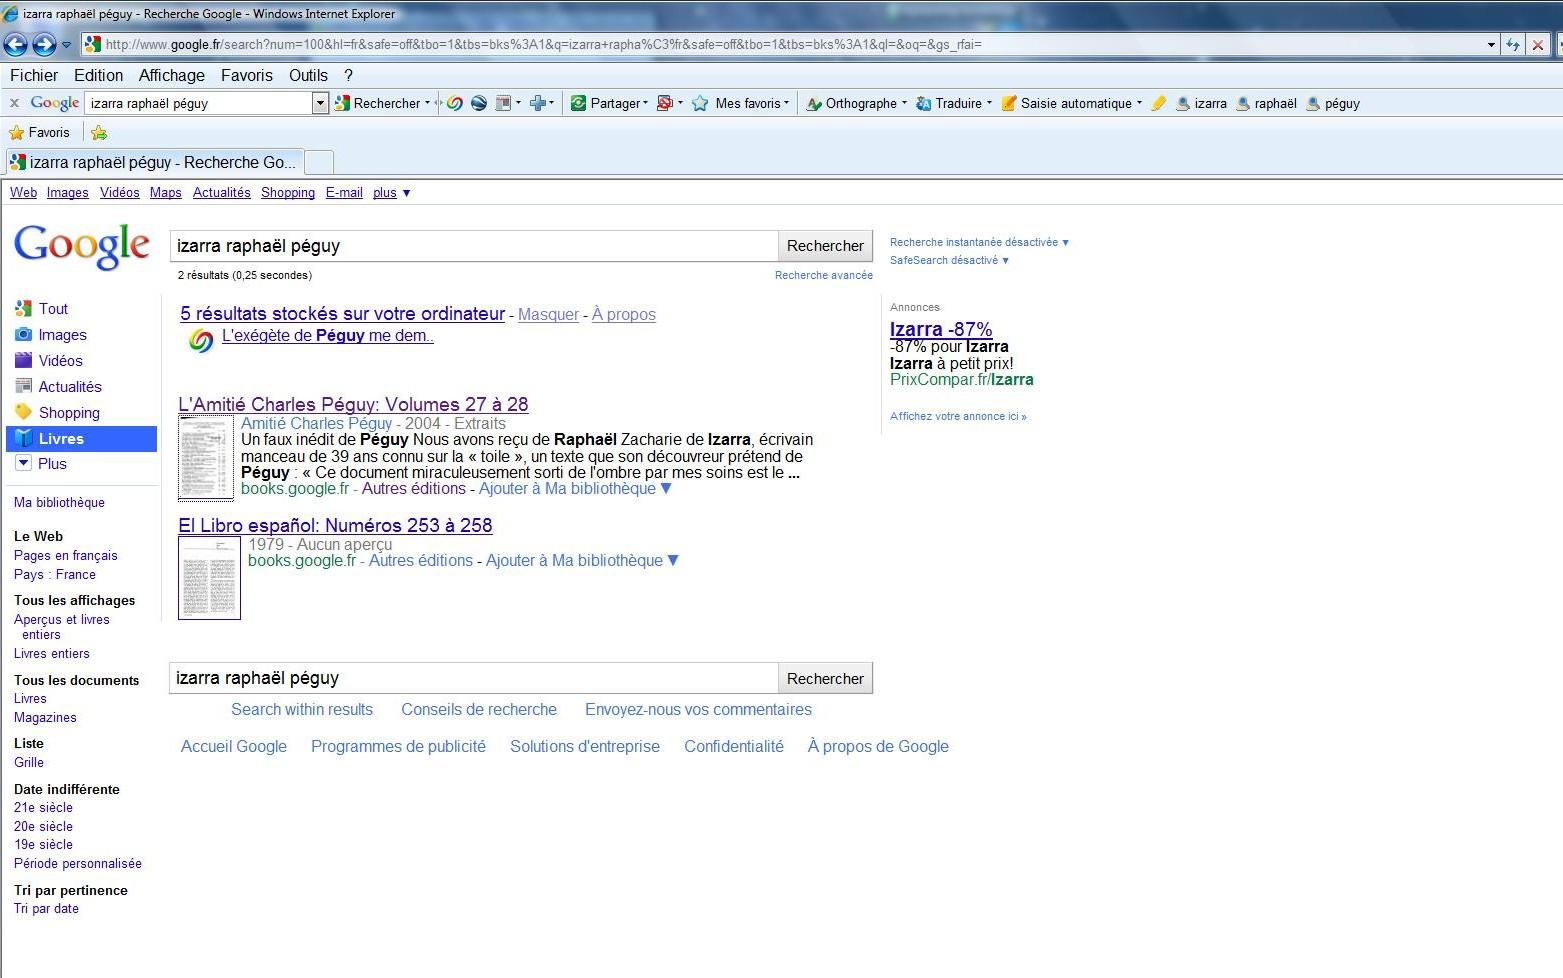Open L'Amitié Charles Péguy: Volumes 27 à 28
The width and height of the screenshot is (1563, 978).
[x=353, y=405]
